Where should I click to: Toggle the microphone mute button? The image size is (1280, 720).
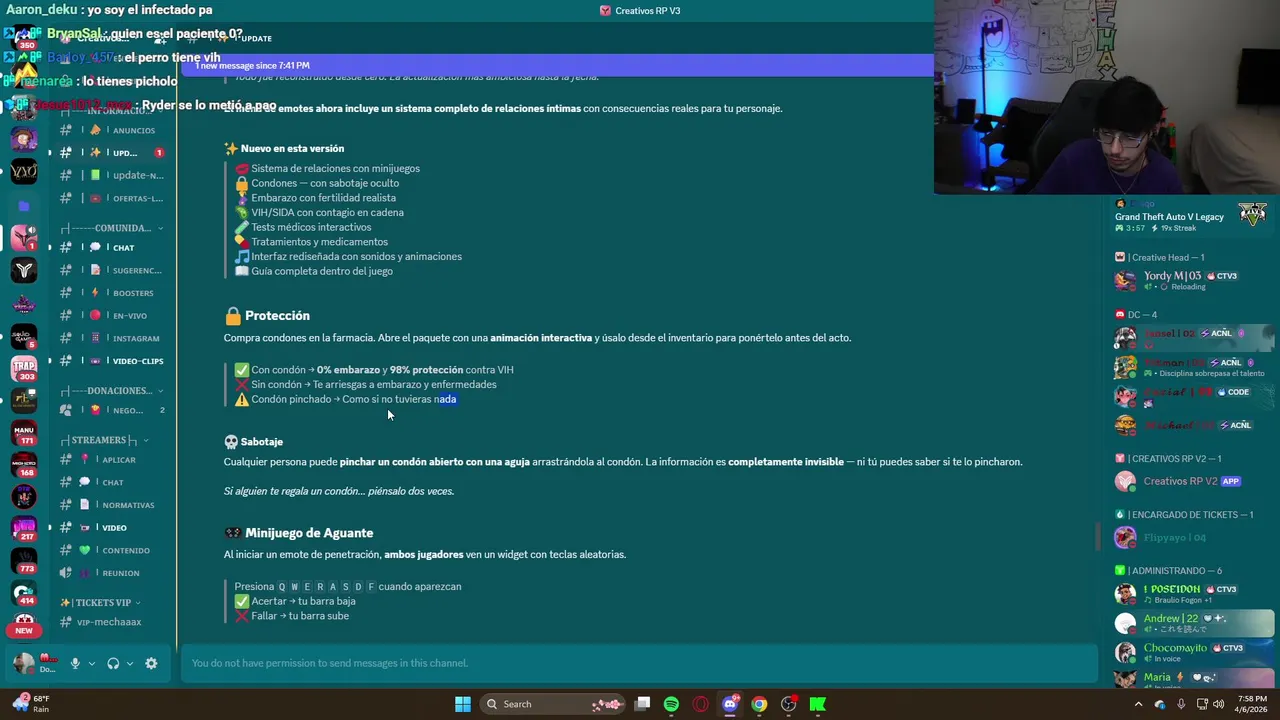75,663
